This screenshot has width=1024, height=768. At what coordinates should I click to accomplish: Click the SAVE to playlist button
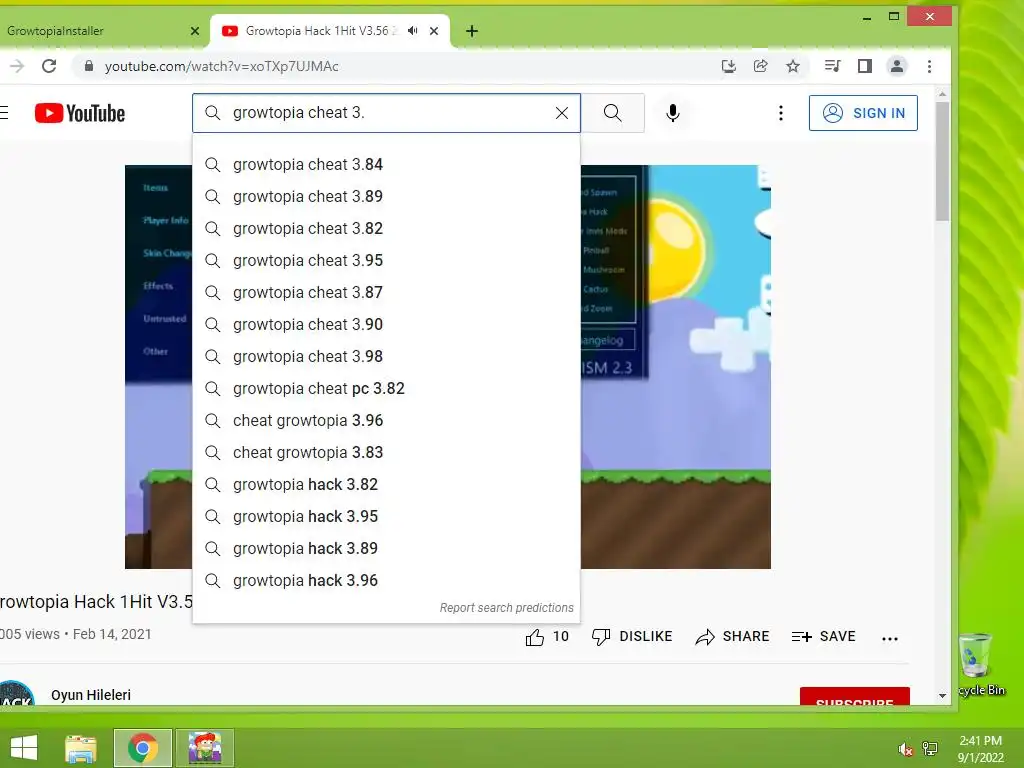(x=824, y=637)
